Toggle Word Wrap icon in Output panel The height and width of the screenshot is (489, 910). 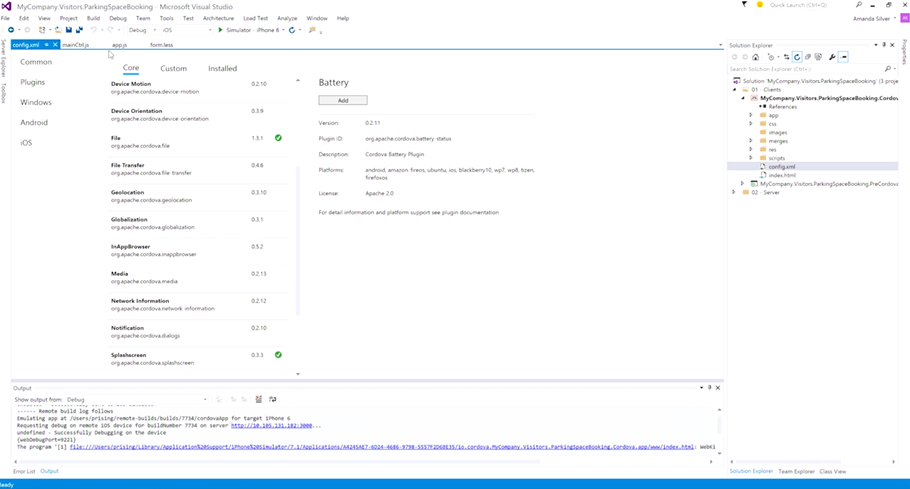click(x=273, y=399)
